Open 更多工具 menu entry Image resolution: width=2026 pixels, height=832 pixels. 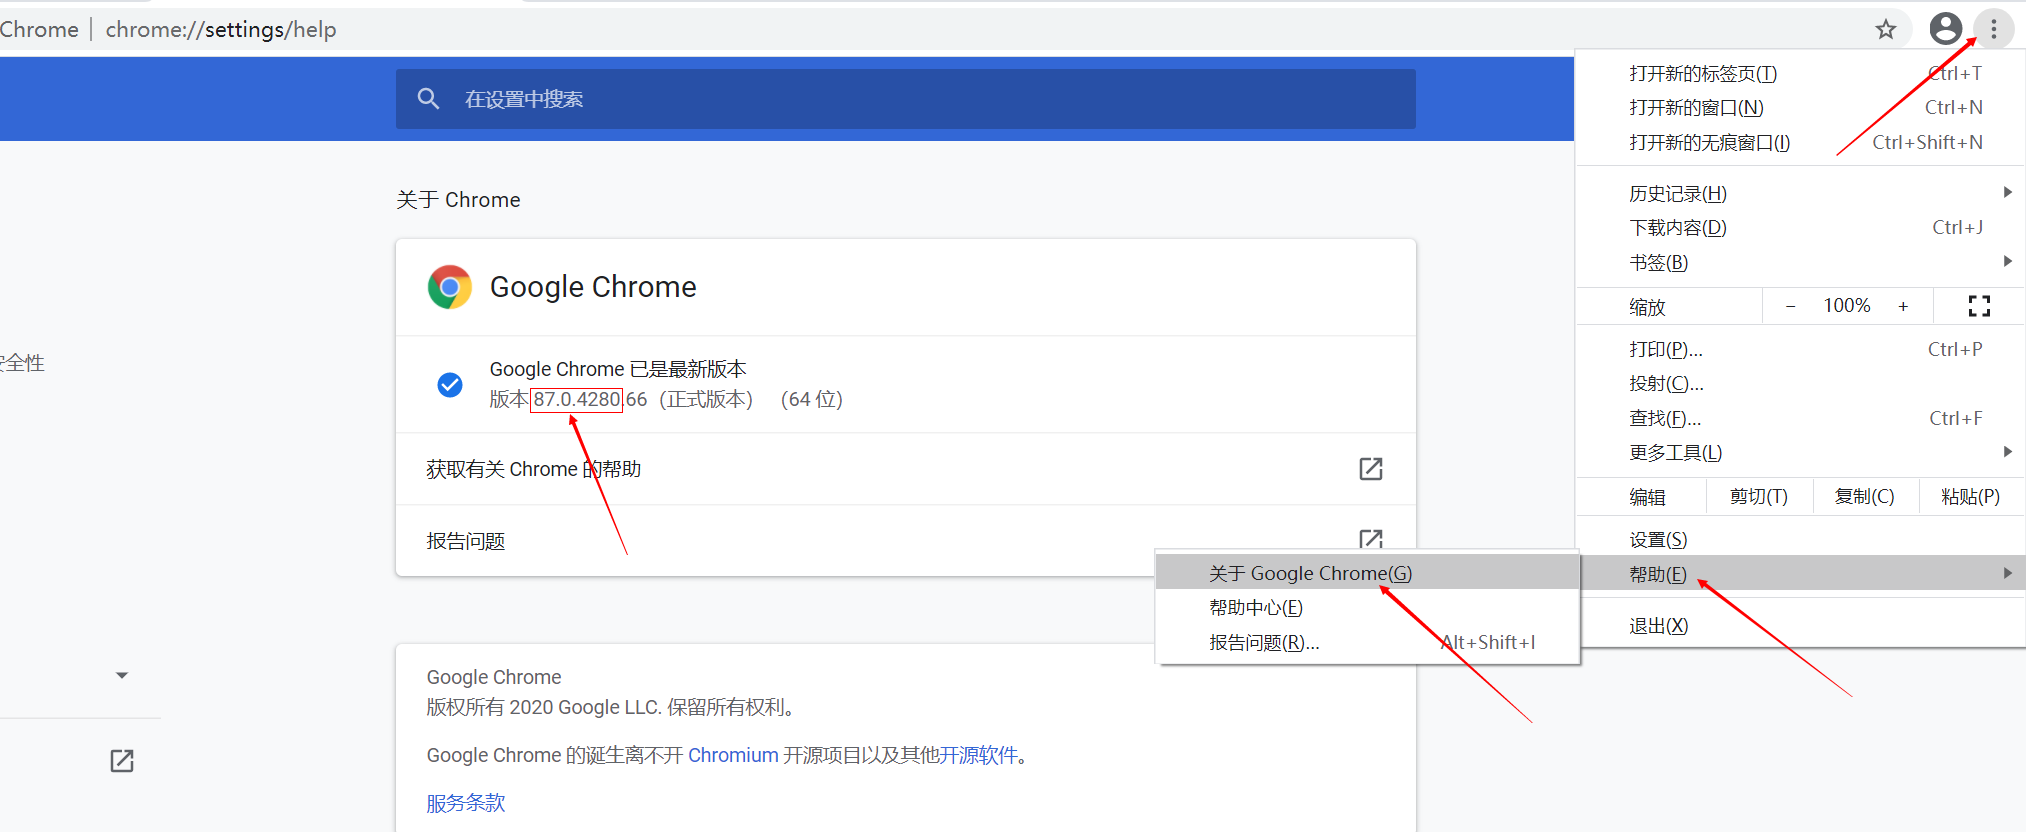(x=1800, y=452)
